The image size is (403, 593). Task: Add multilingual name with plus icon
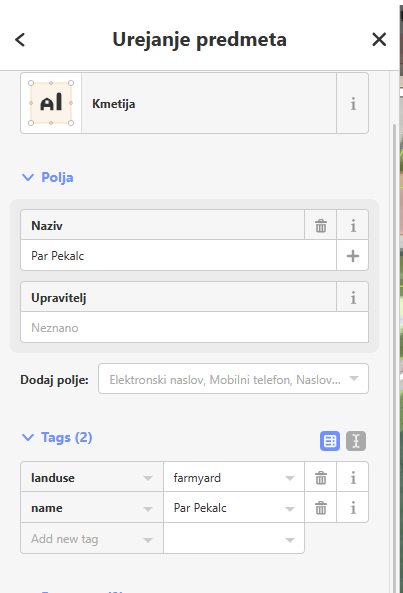coord(352,256)
